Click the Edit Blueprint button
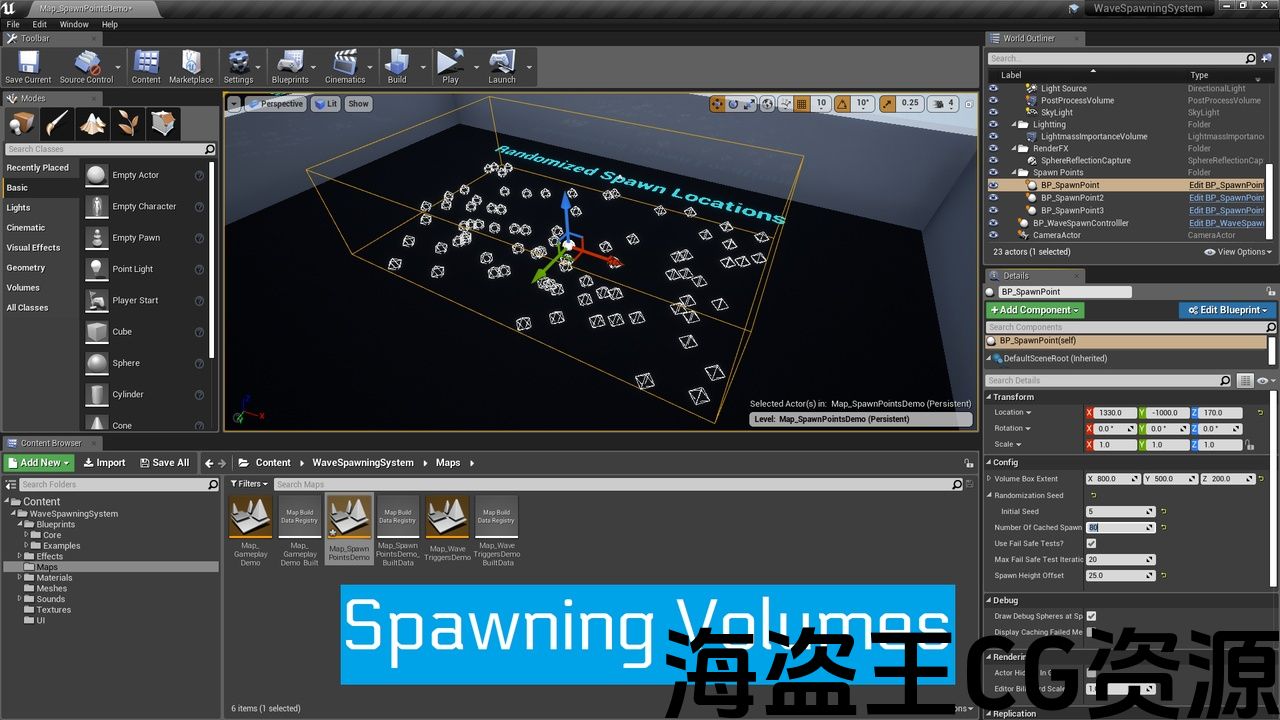This screenshot has height=720, width=1280. coord(1227,310)
